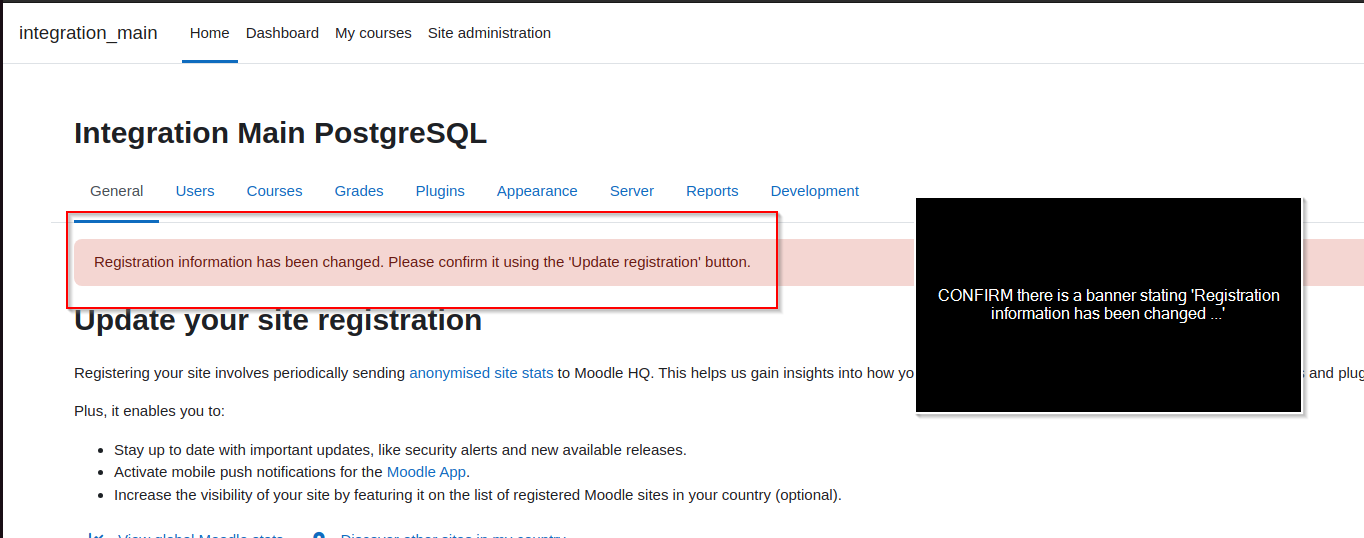Select the General admin tab
The width and height of the screenshot is (1364, 538).
tap(117, 191)
